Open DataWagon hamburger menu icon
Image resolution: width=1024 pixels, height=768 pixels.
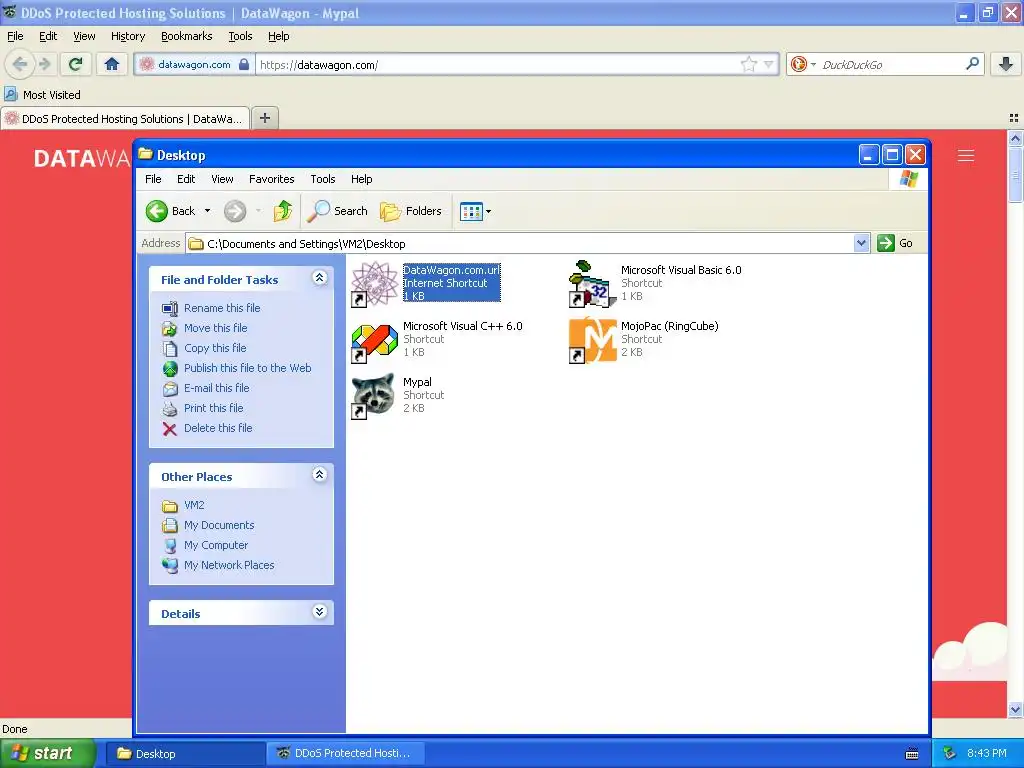pyautogui.click(x=966, y=155)
